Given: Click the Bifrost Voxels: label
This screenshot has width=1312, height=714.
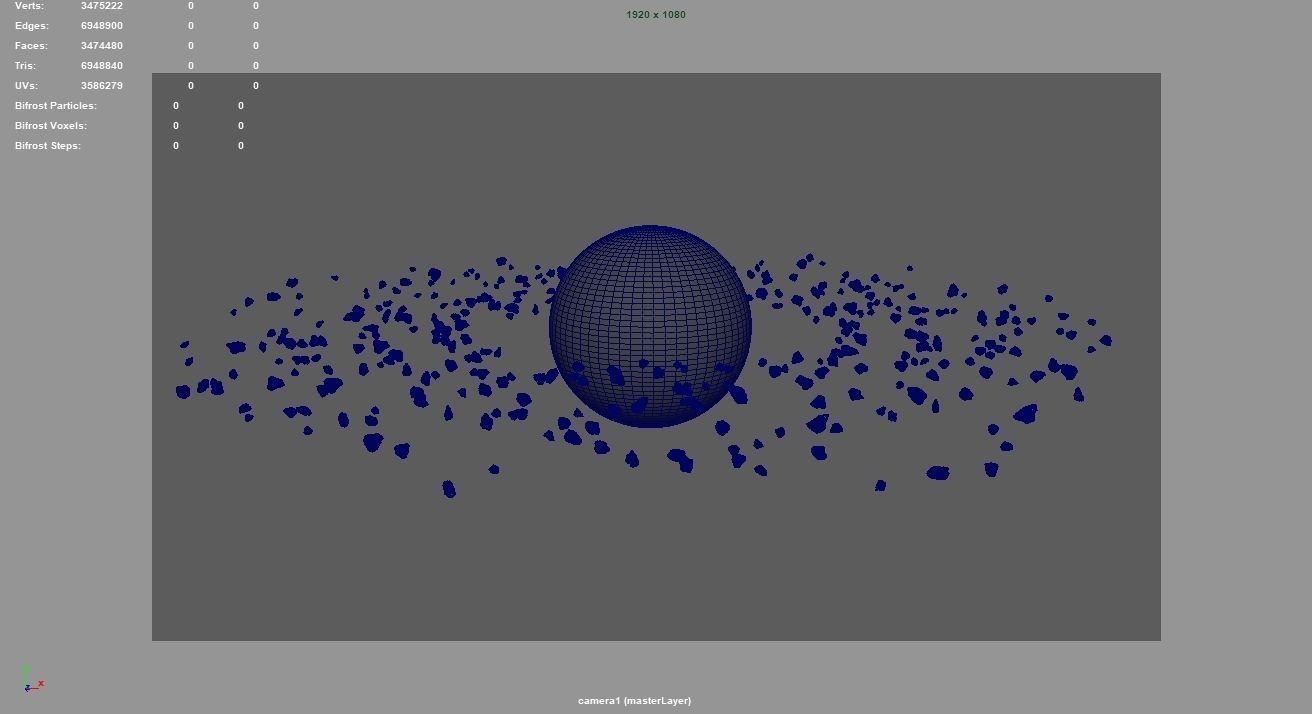Looking at the screenshot, I should coord(51,126).
